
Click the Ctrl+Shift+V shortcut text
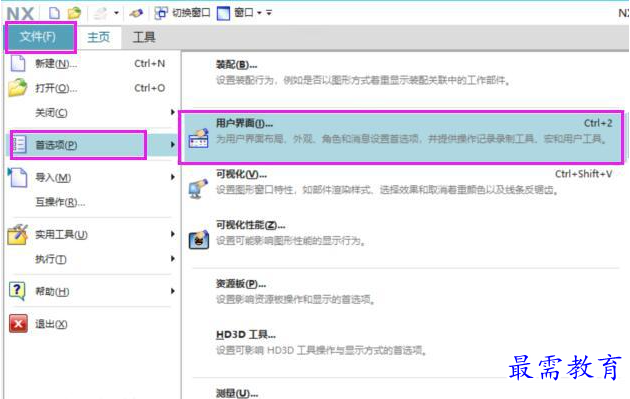point(584,174)
